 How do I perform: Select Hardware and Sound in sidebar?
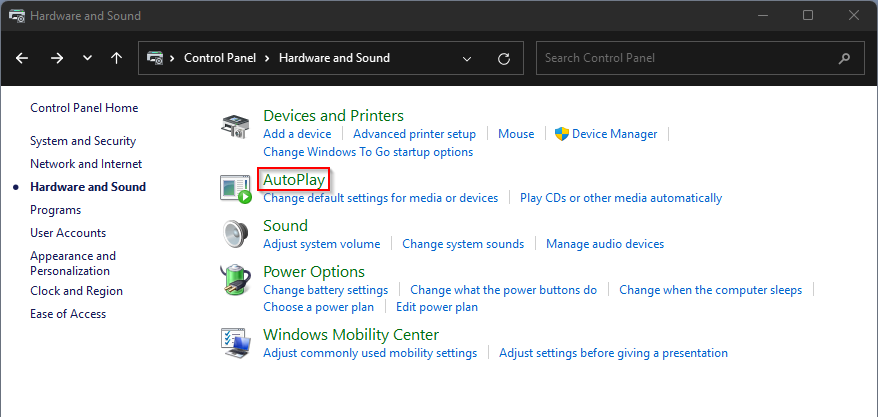tap(88, 187)
